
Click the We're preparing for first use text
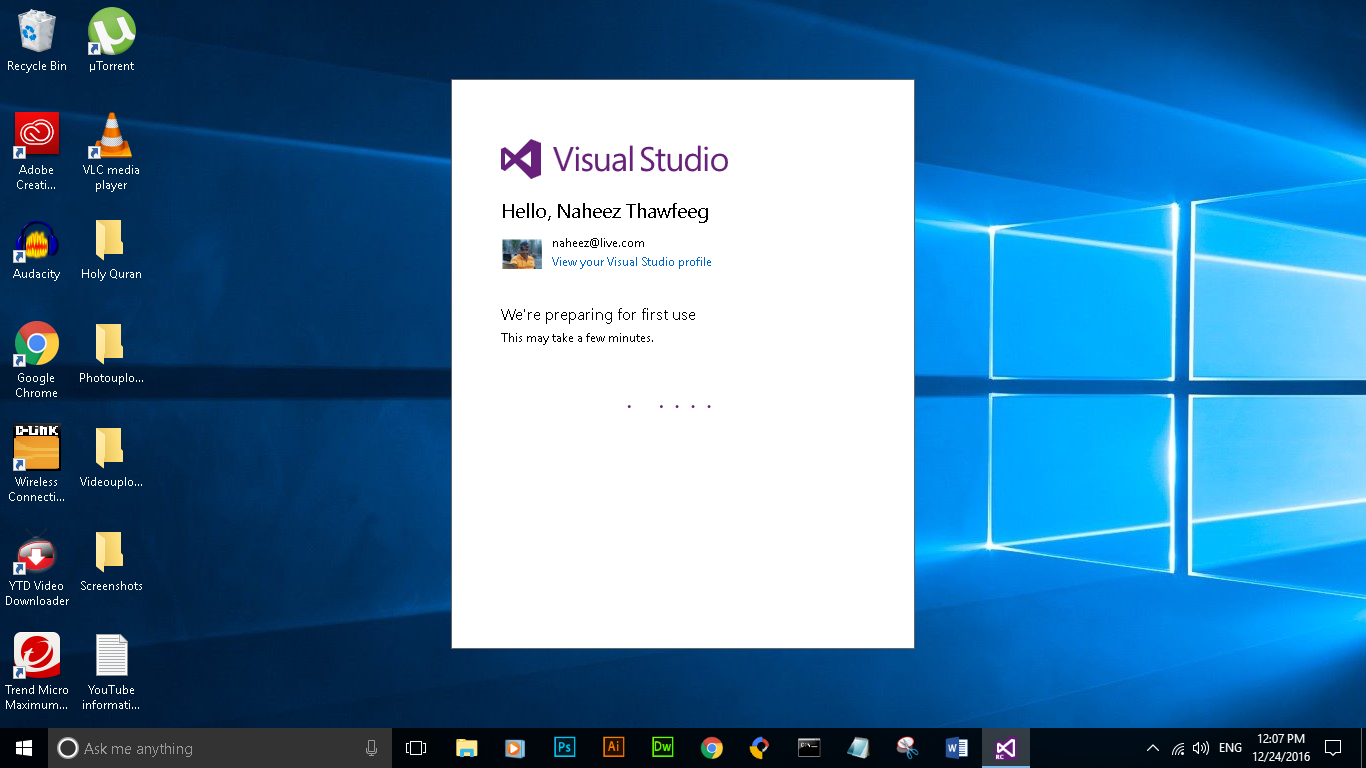click(x=598, y=315)
